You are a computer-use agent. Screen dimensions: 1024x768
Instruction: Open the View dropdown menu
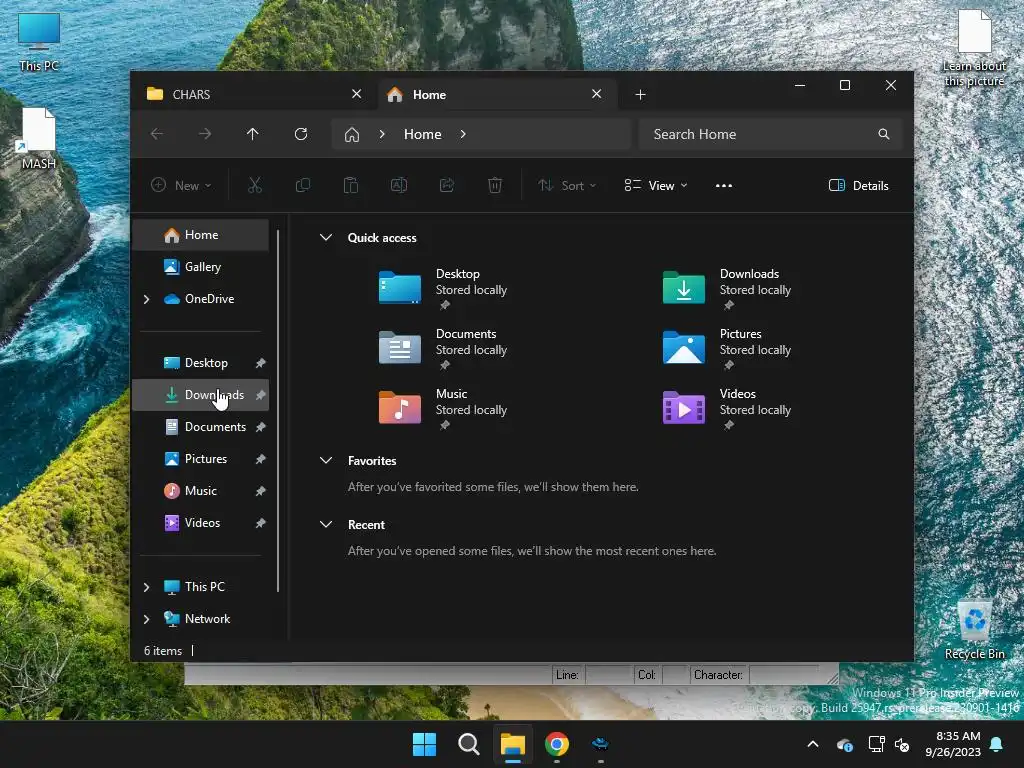pyautogui.click(x=656, y=185)
